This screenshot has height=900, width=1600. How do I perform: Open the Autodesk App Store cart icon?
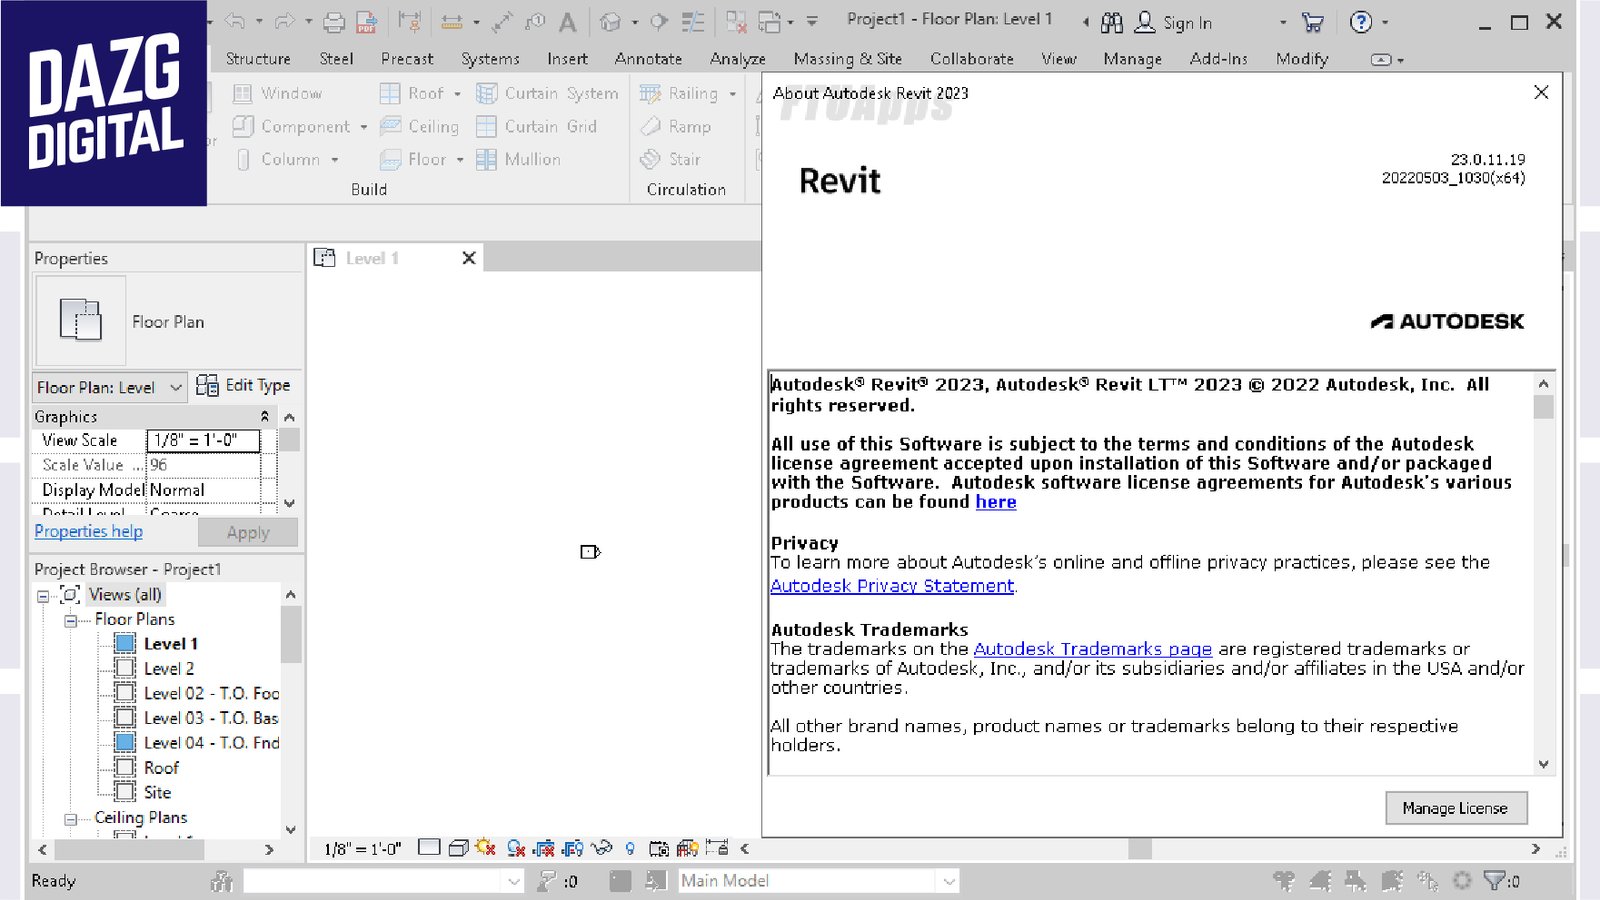[x=1313, y=22]
